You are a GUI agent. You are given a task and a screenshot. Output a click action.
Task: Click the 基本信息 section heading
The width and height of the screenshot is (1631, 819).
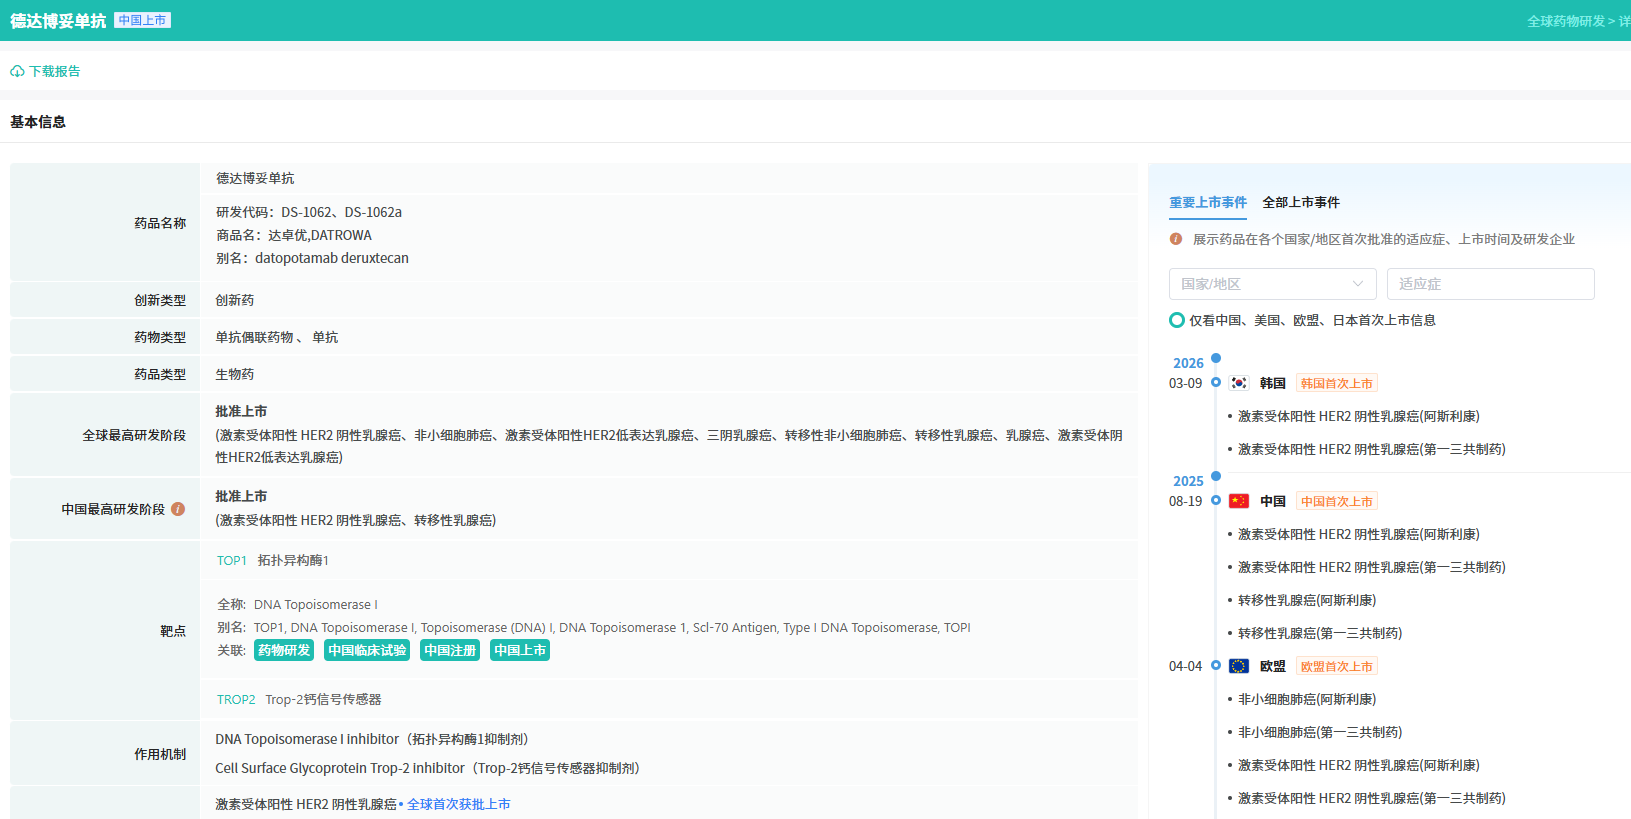(38, 122)
